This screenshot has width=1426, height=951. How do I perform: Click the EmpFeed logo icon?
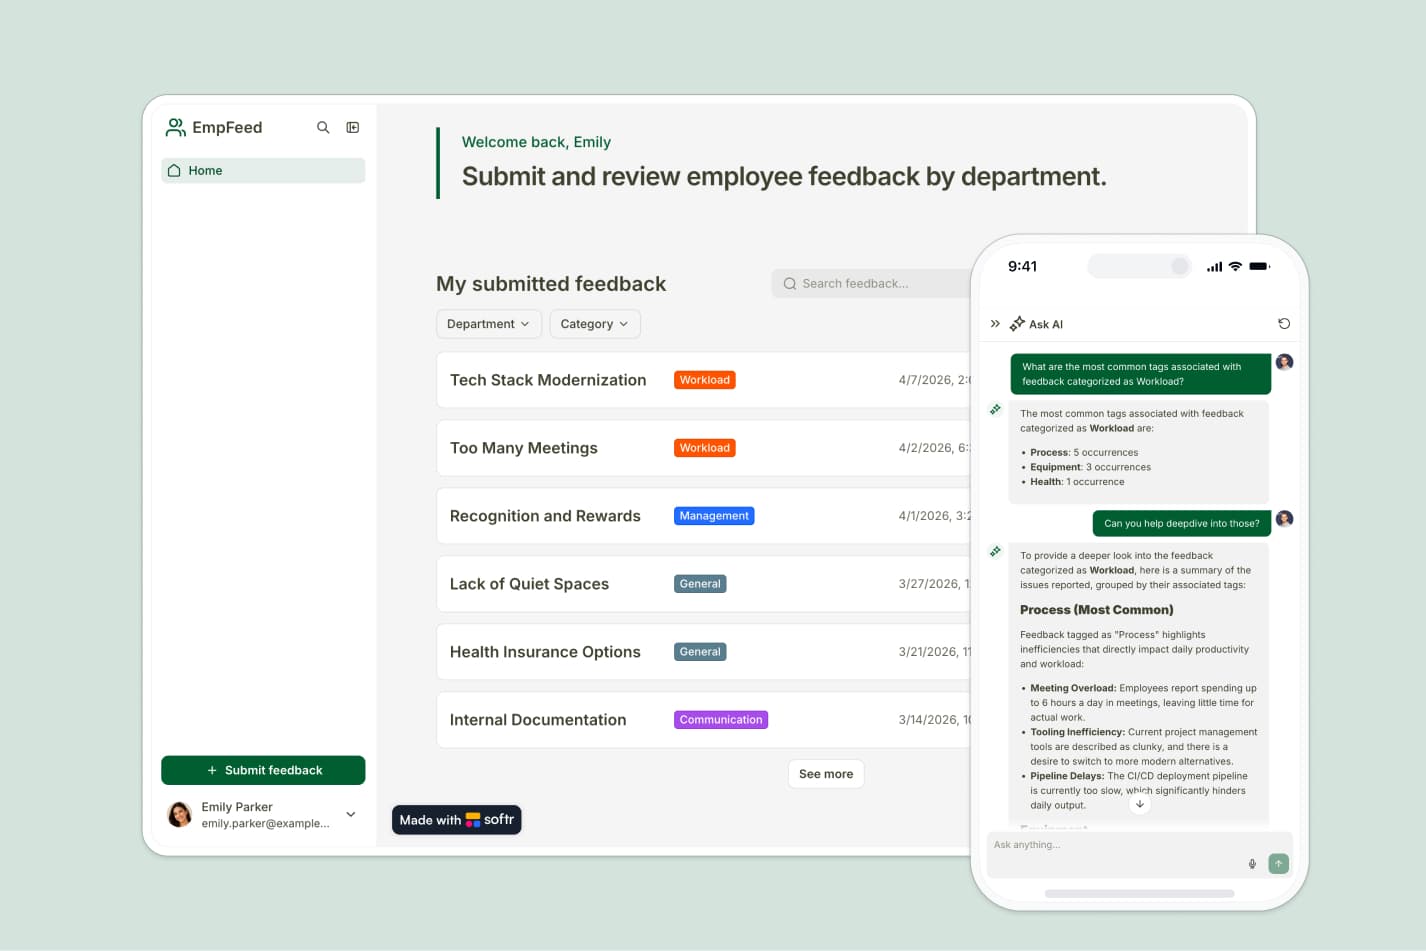[x=176, y=127]
